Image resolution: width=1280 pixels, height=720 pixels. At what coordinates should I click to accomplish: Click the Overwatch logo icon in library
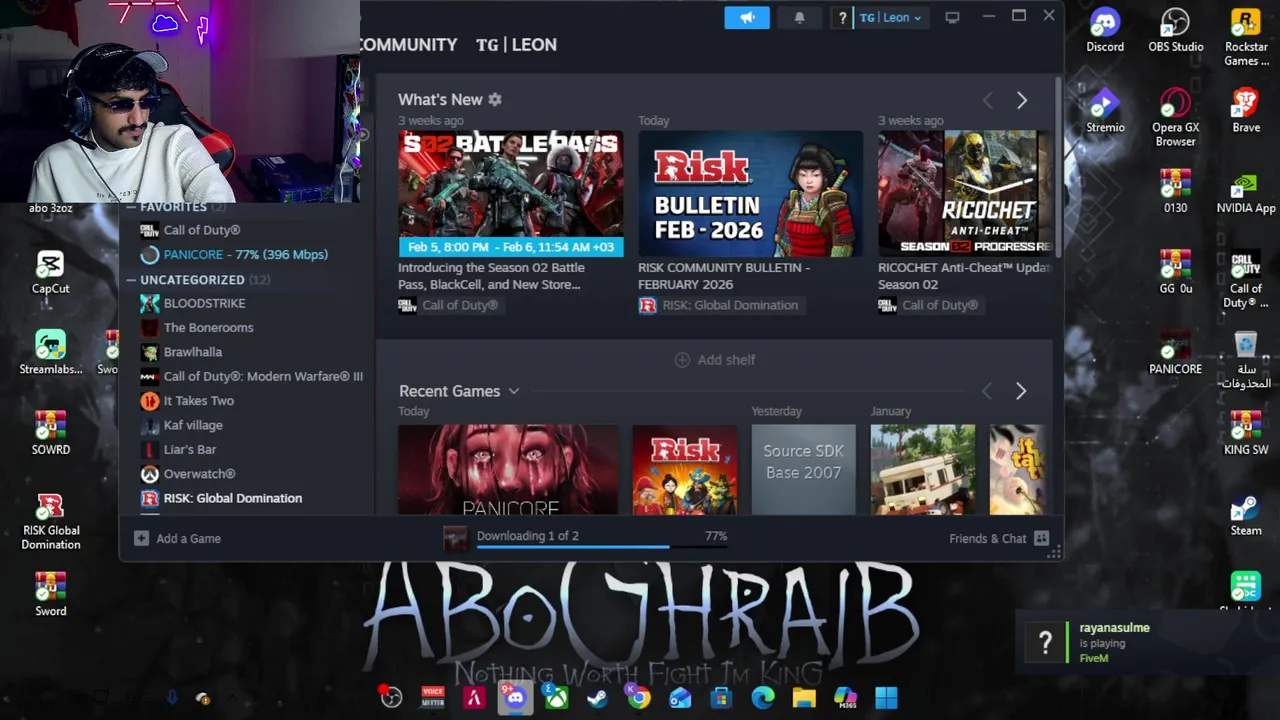149,474
